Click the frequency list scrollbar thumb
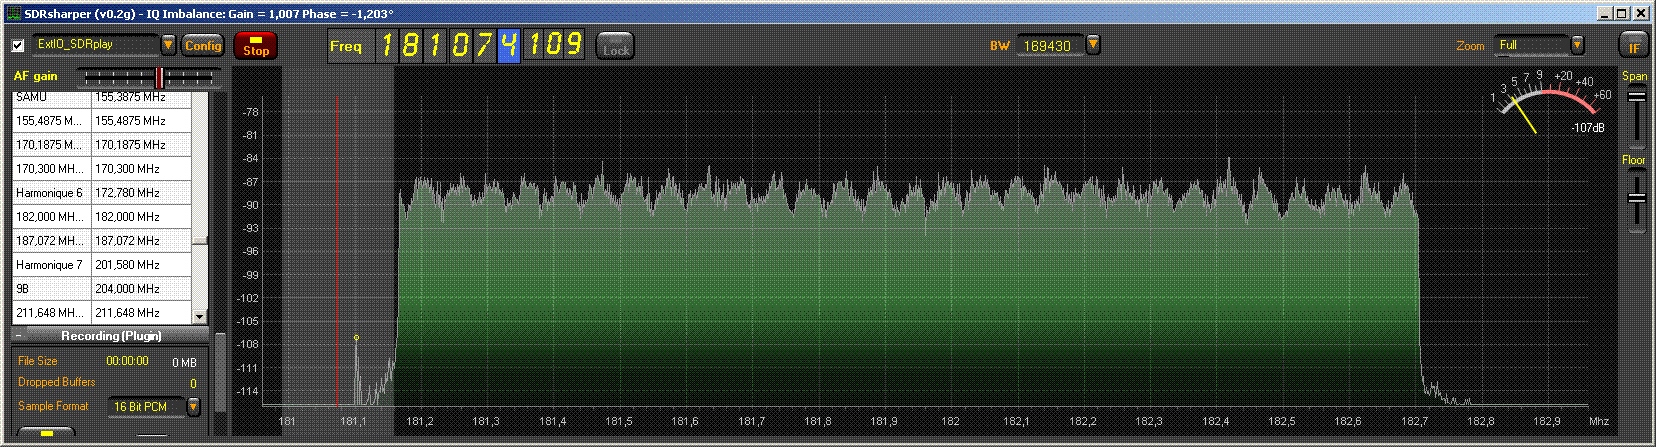Screen dimensions: 1656x447 point(200,240)
